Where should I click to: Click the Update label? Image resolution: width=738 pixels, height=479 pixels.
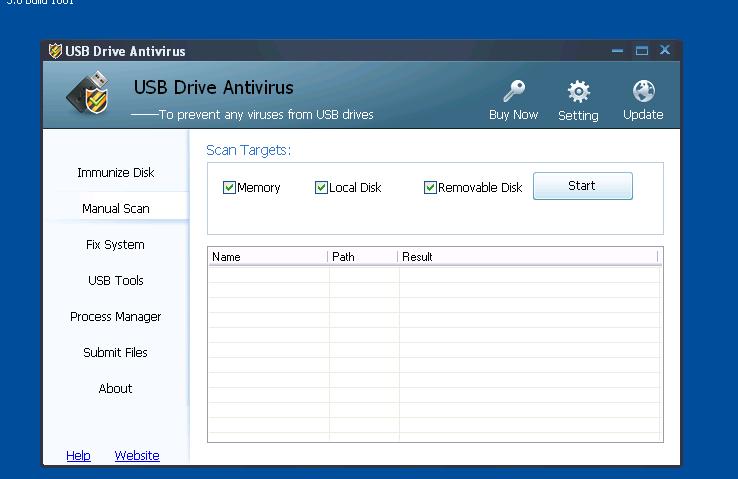tap(643, 115)
